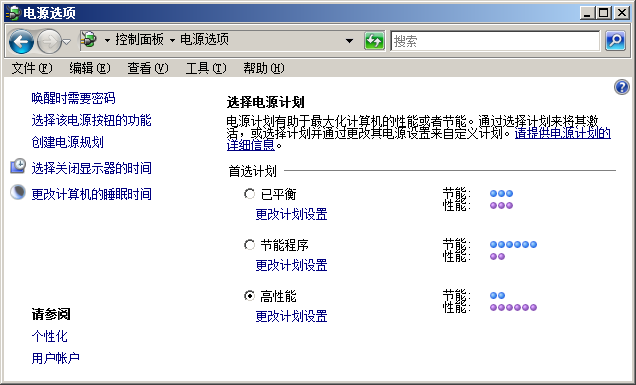Open 唤醒时需要密码 link
The width and height of the screenshot is (636, 385).
[73, 98]
